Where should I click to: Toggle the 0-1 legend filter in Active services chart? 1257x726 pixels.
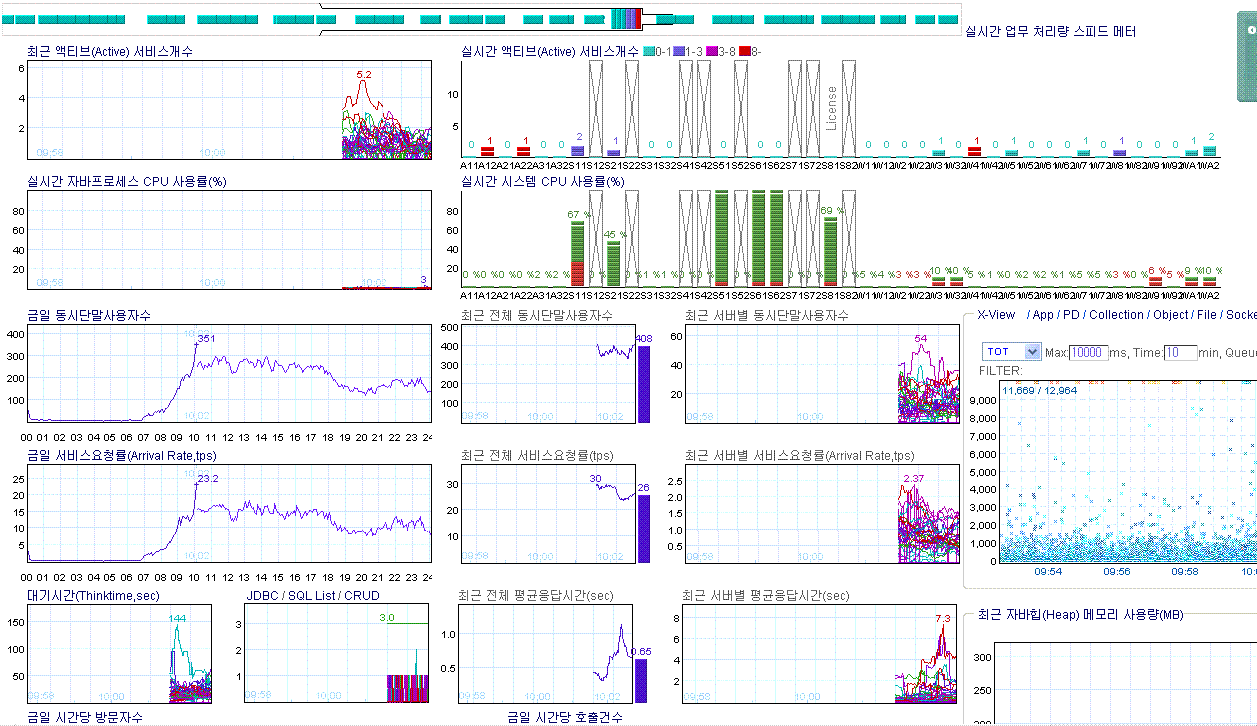pyautogui.click(x=655, y=50)
